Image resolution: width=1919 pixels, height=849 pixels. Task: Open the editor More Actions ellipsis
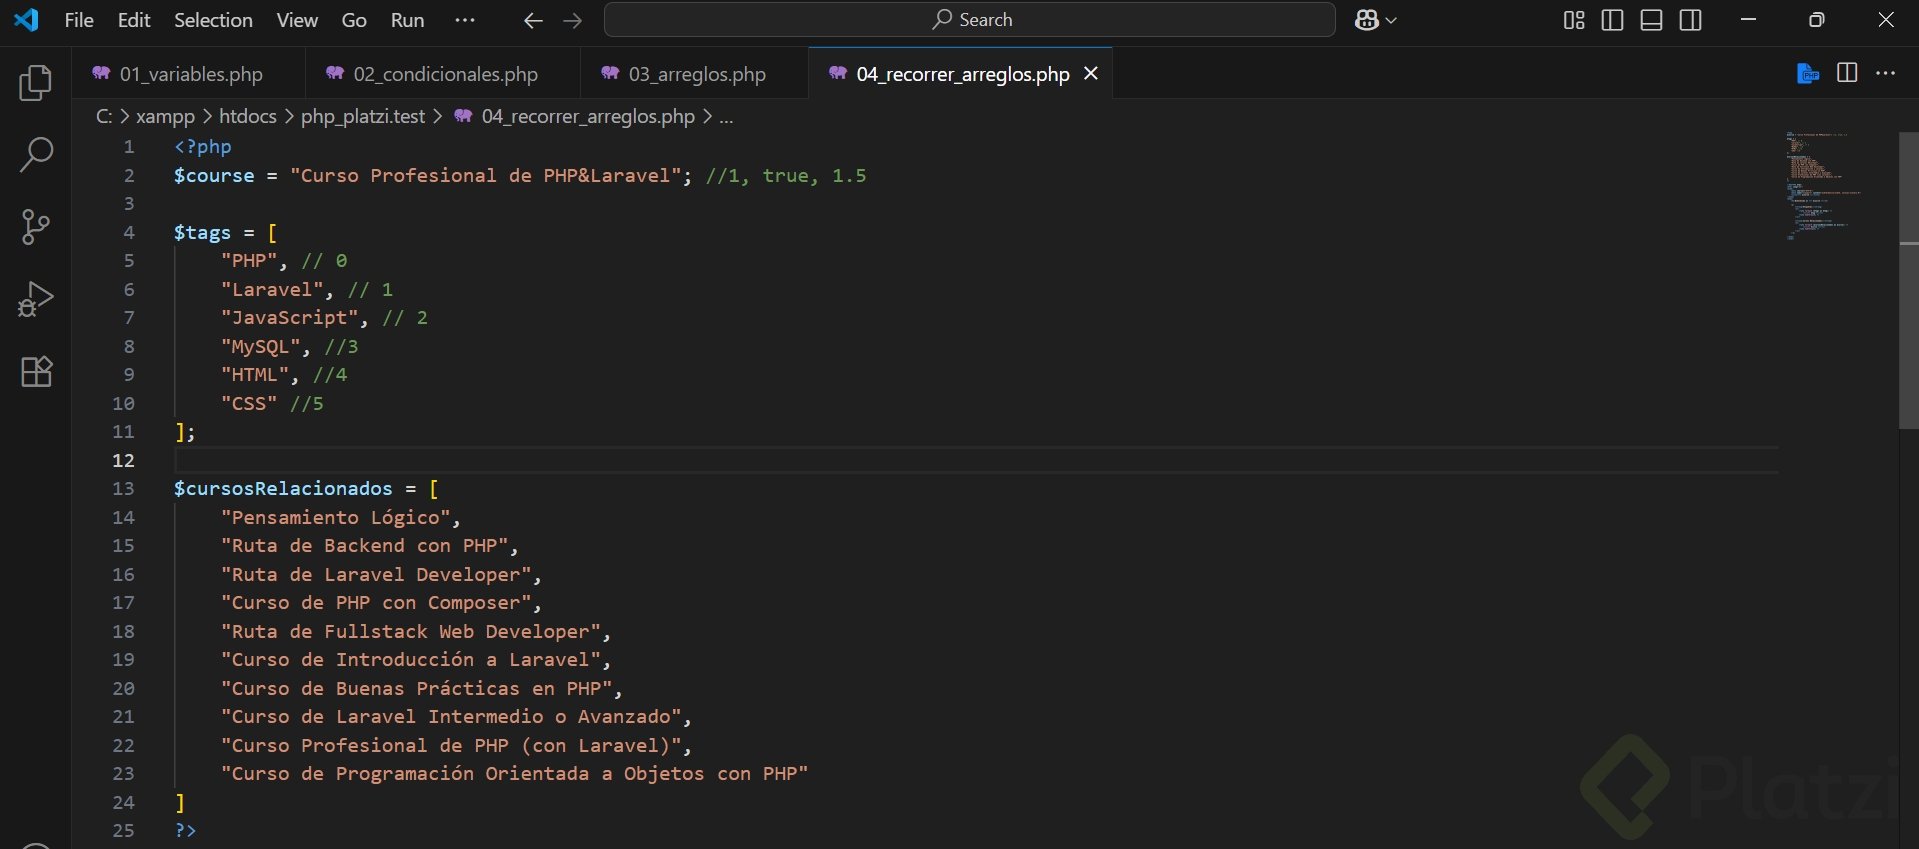(x=1886, y=73)
